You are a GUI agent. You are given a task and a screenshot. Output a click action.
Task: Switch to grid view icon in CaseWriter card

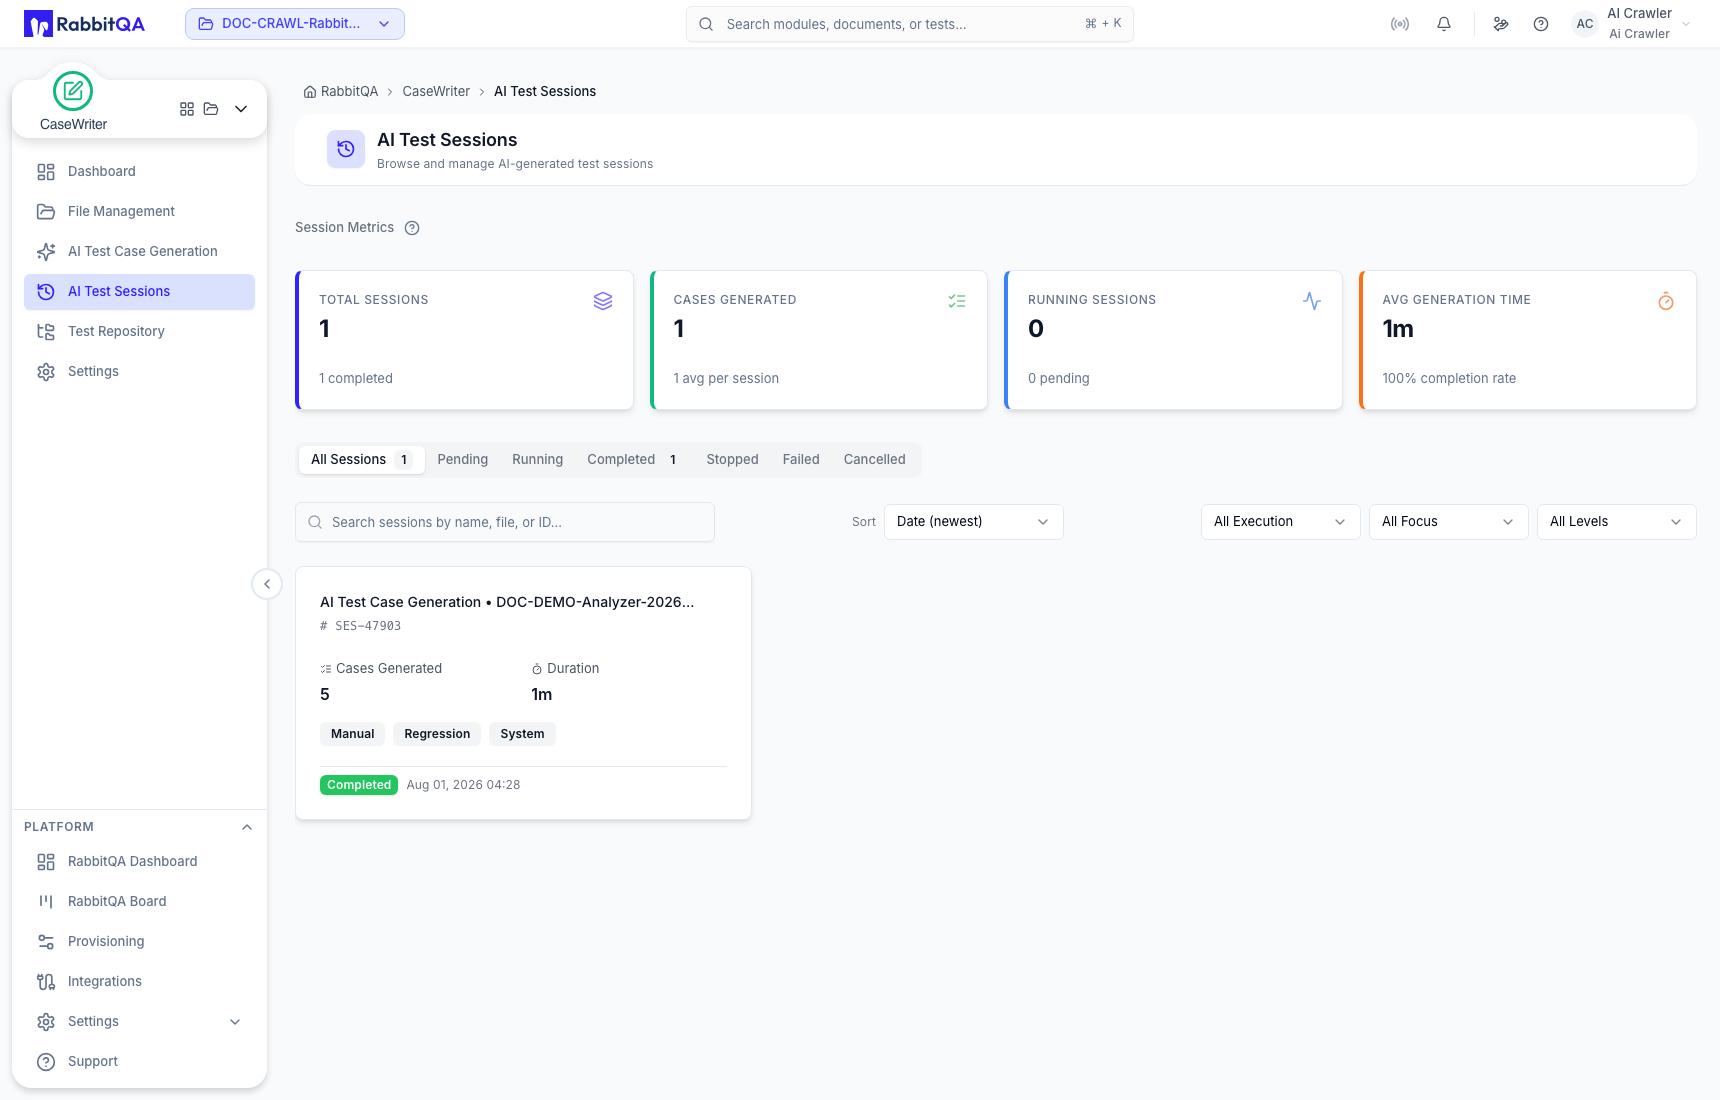(187, 109)
